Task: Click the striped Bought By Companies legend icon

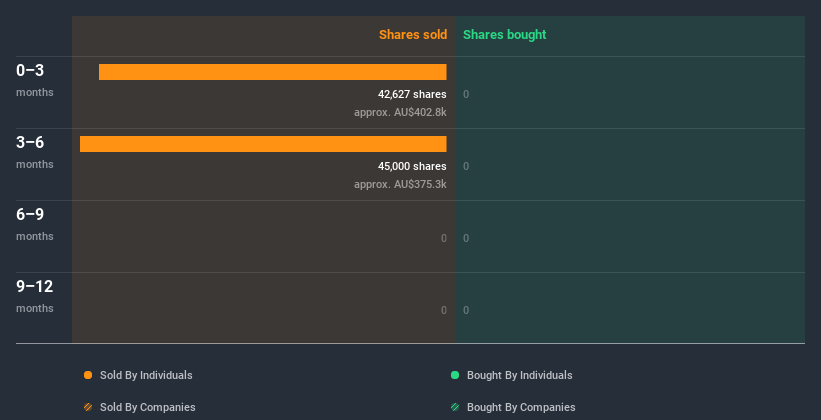Action: tap(455, 407)
